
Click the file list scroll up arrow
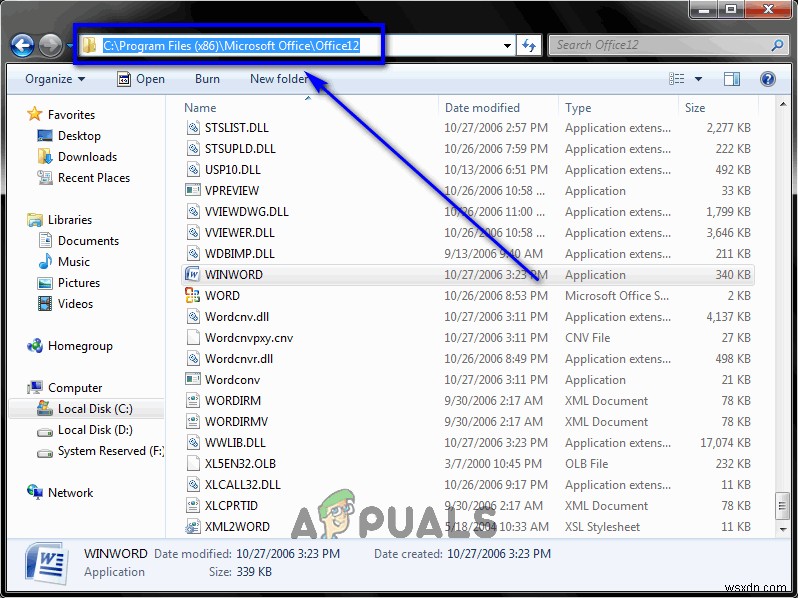click(x=783, y=104)
